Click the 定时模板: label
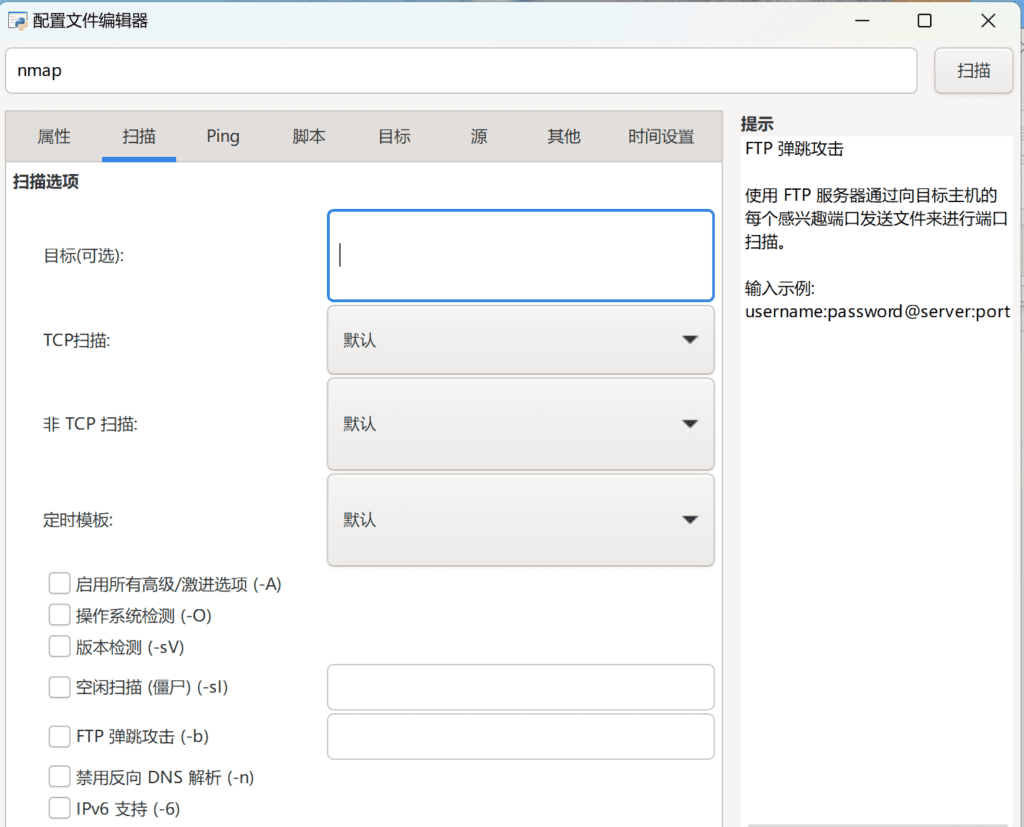 78,520
